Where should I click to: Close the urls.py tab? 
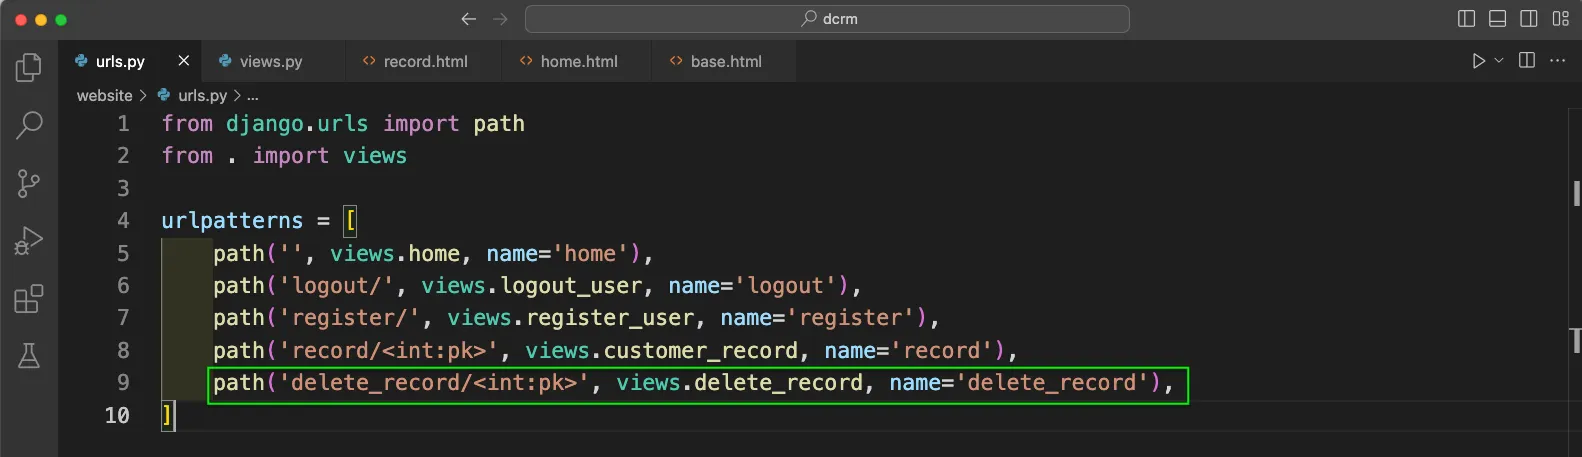click(x=184, y=61)
